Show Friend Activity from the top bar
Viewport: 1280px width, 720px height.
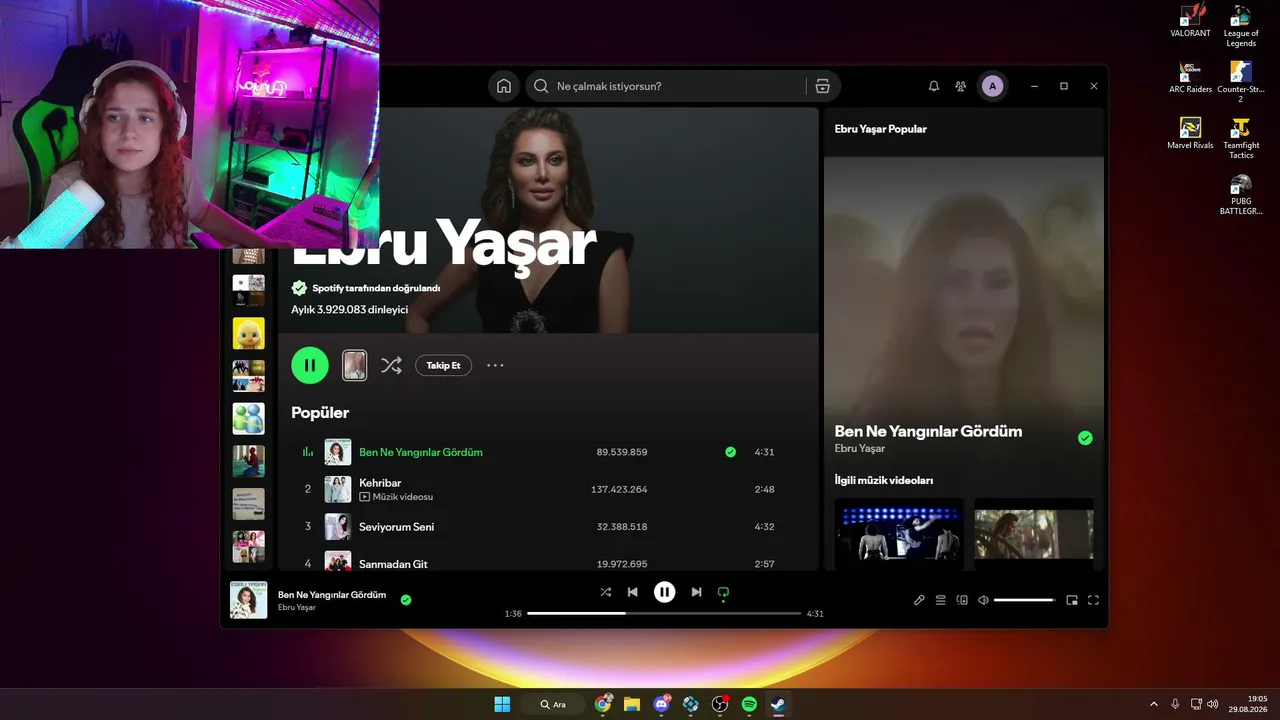[x=961, y=86]
